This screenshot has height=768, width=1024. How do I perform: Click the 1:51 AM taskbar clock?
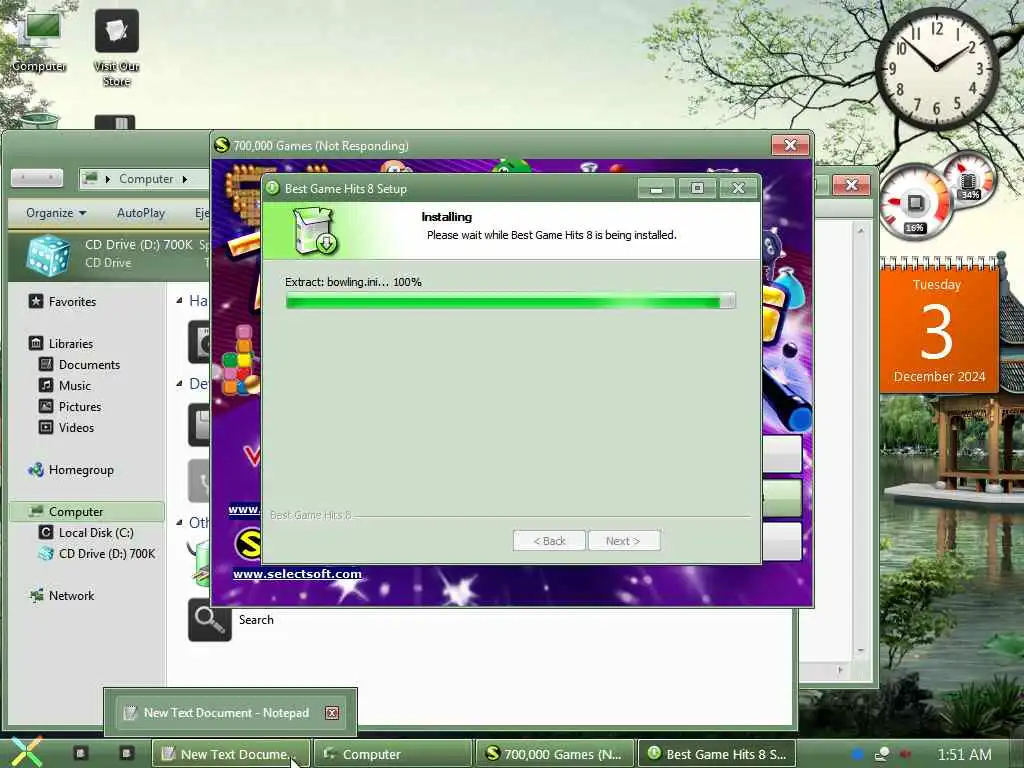tap(964, 754)
